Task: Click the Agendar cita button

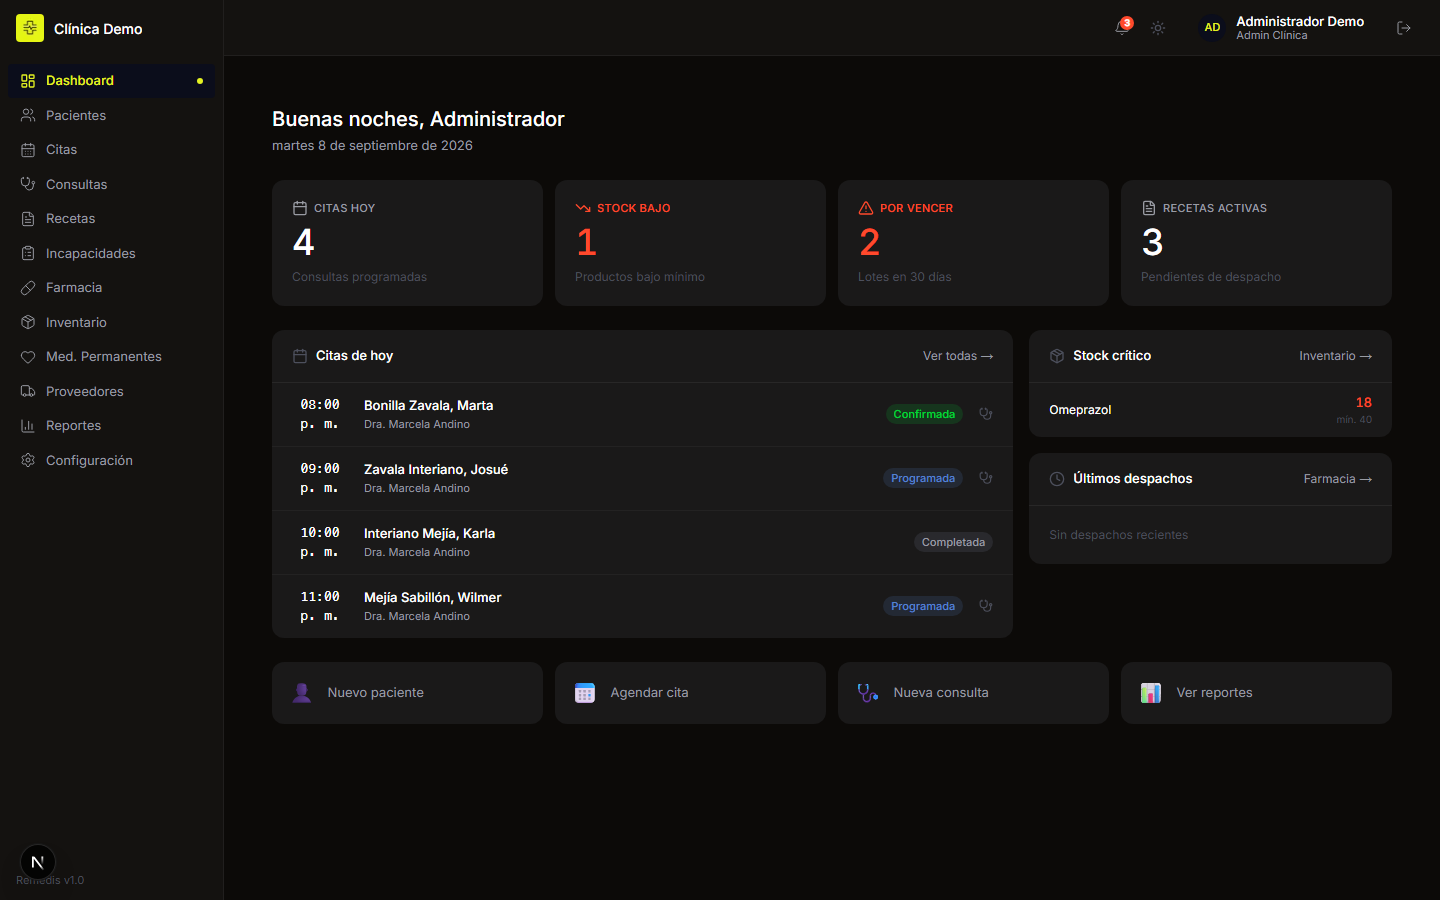Action: 690,693
